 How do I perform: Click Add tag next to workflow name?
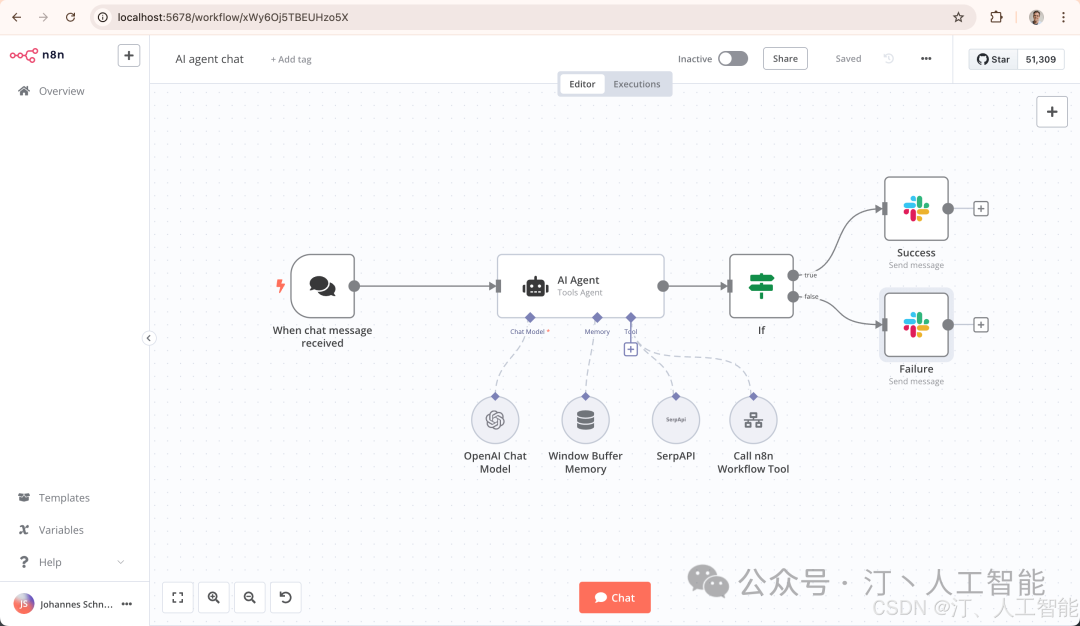291,59
